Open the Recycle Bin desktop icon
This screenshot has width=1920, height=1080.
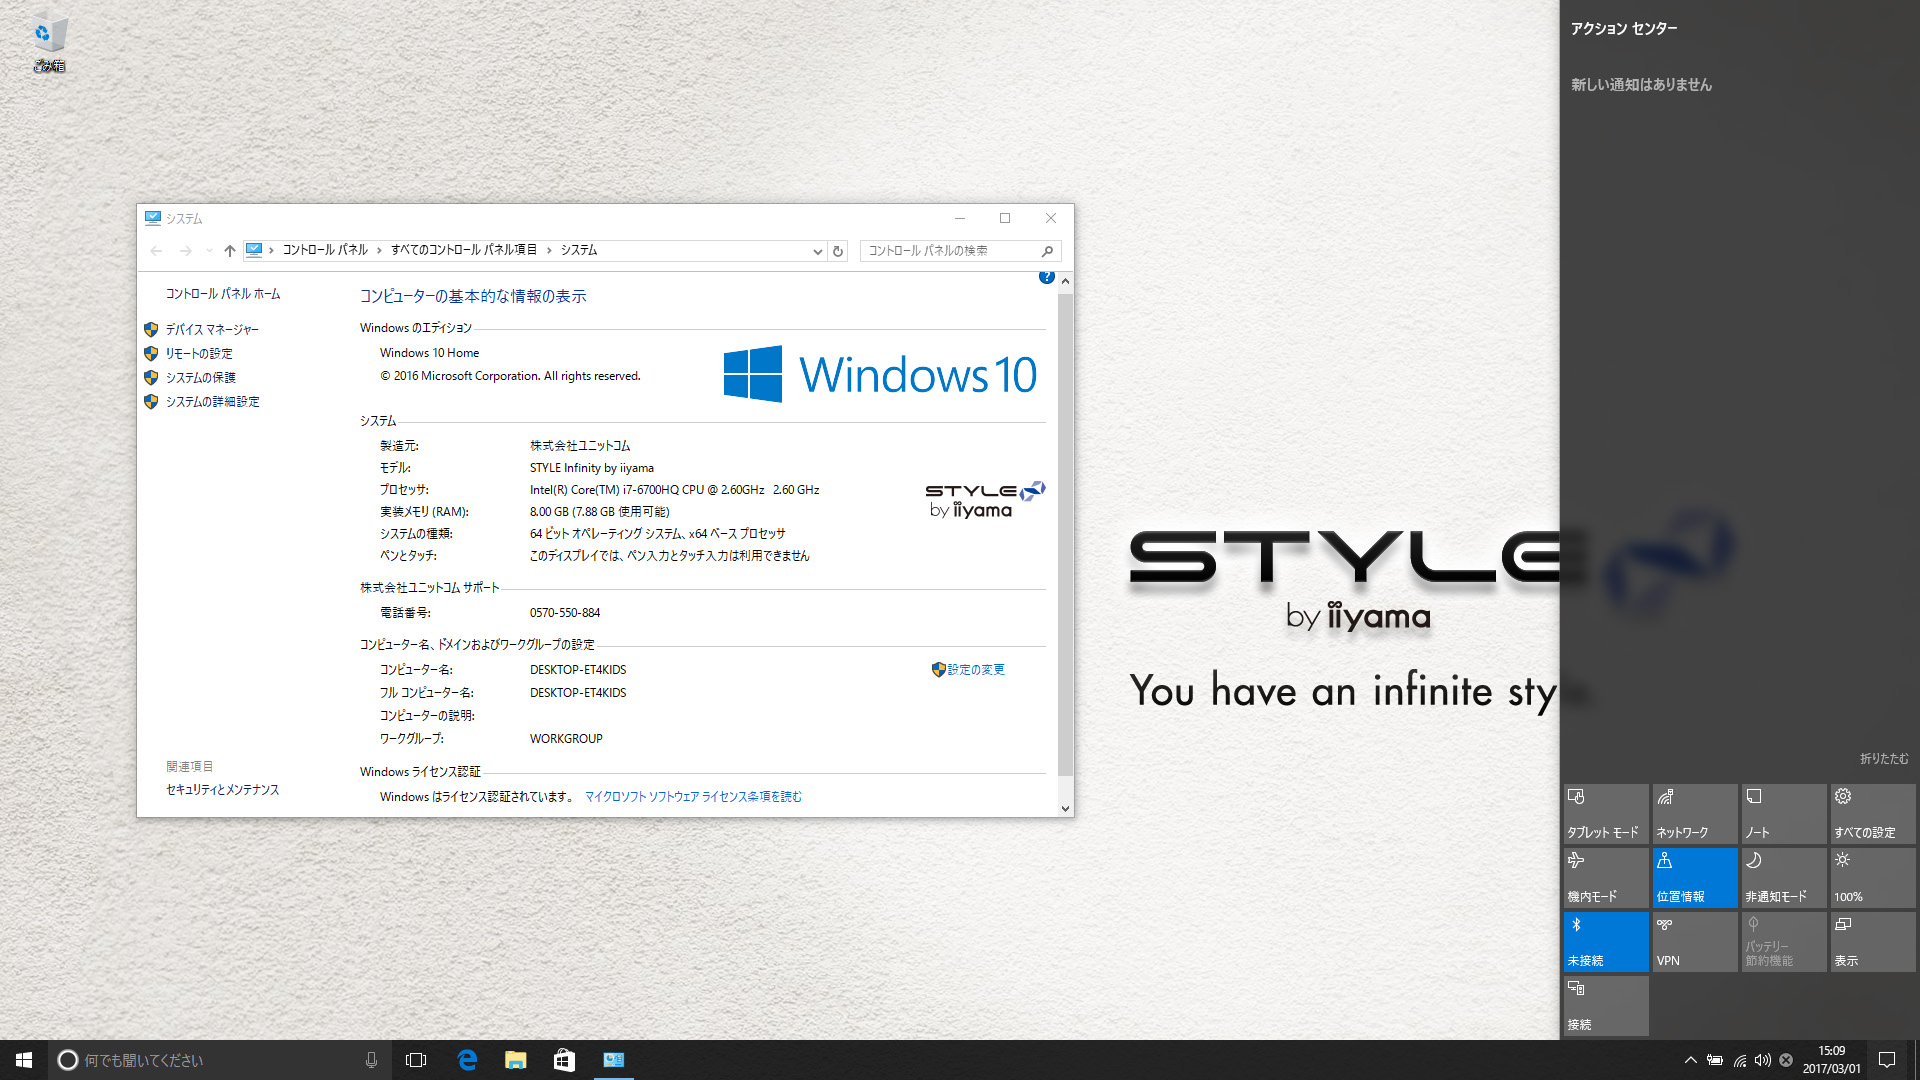[48, 45]
